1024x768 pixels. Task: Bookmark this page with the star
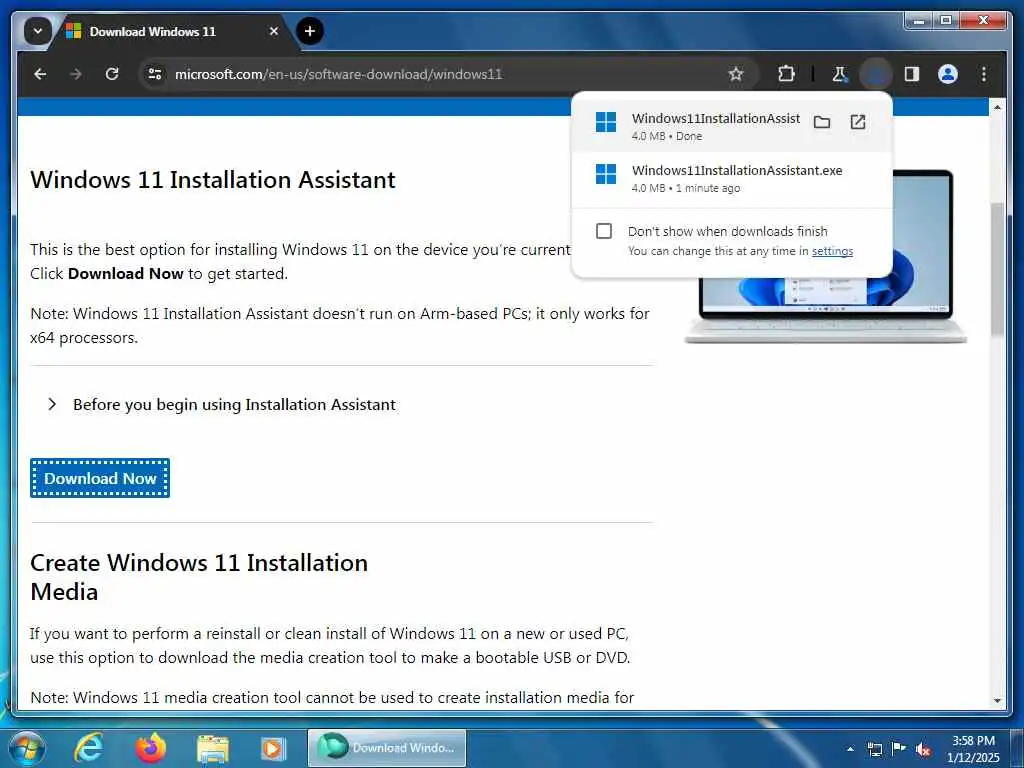point(736,74)
